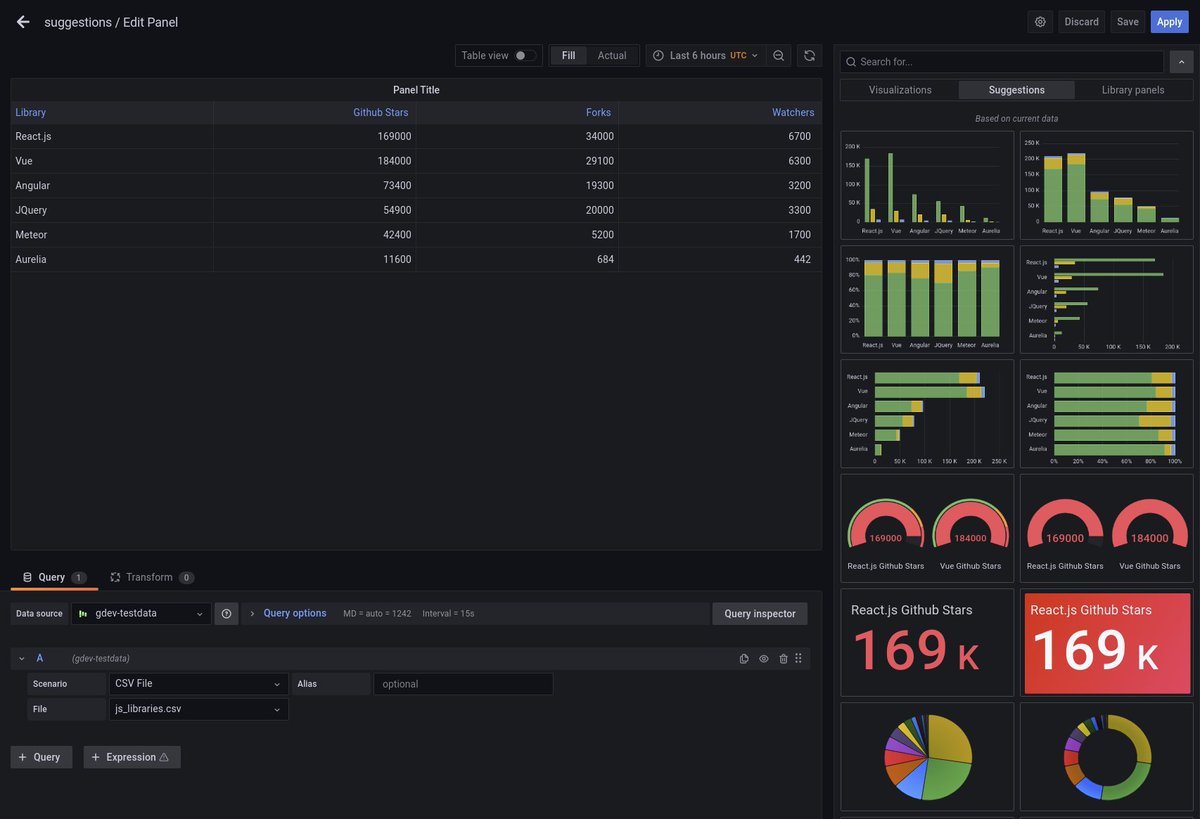This screenshot has height=819, width=1200.
Task: Choose the gauge suggestion with threshold ring
Action: click(927, 528)
